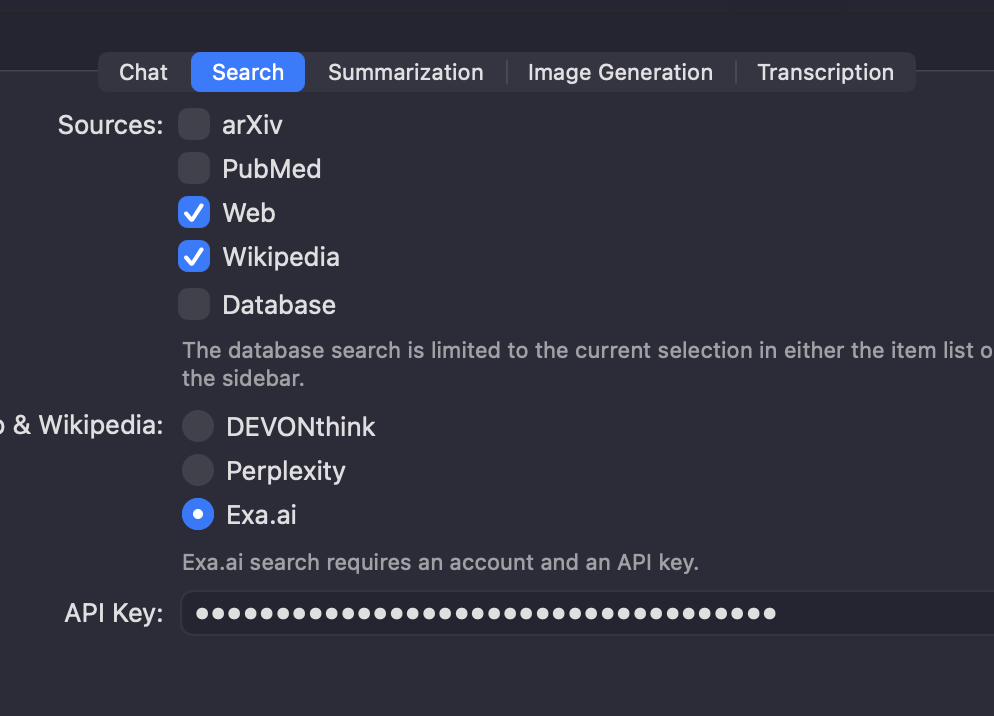Click the Exa.ai radio button

coord(198,514)
